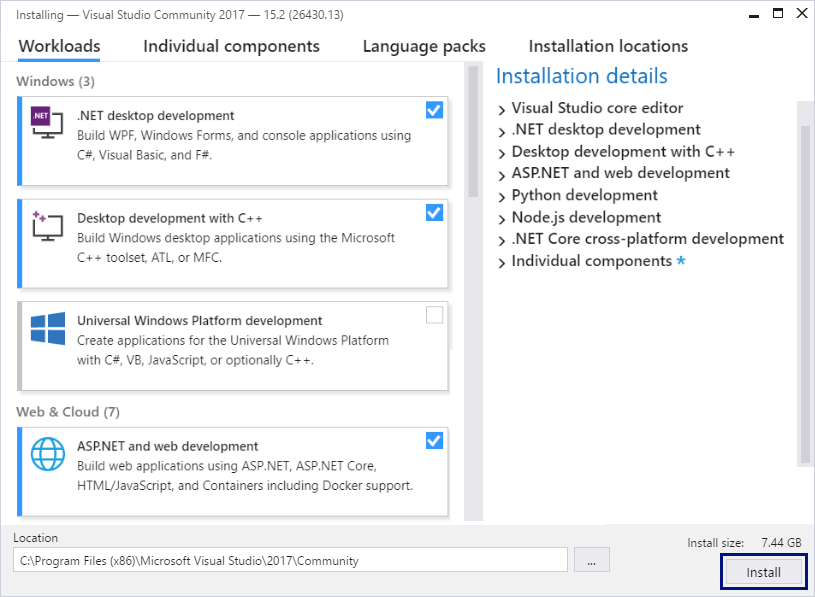
Task: Minimize the installer window
Action: click(x=754, y=15)
